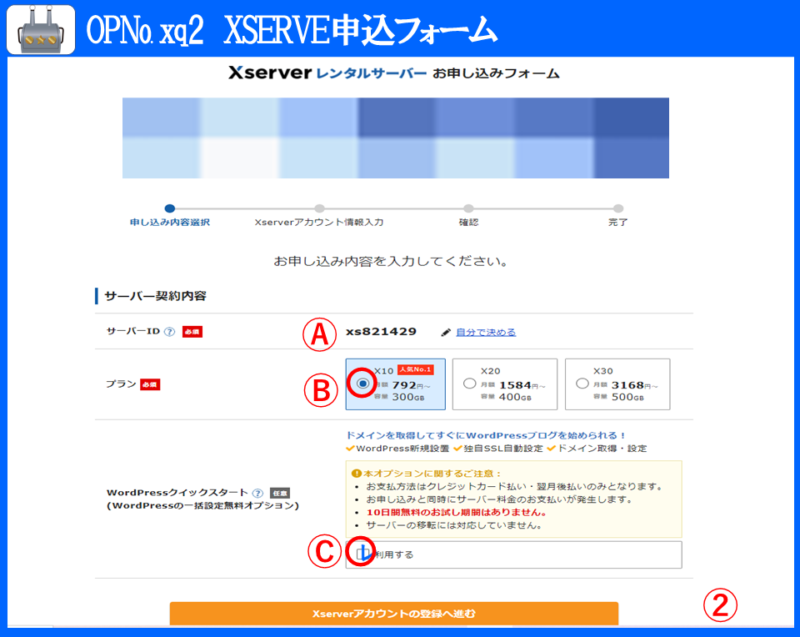The image size is (800, 637).
Task: Click the 3168 price on the X30 plan
Action: (628, 385)
